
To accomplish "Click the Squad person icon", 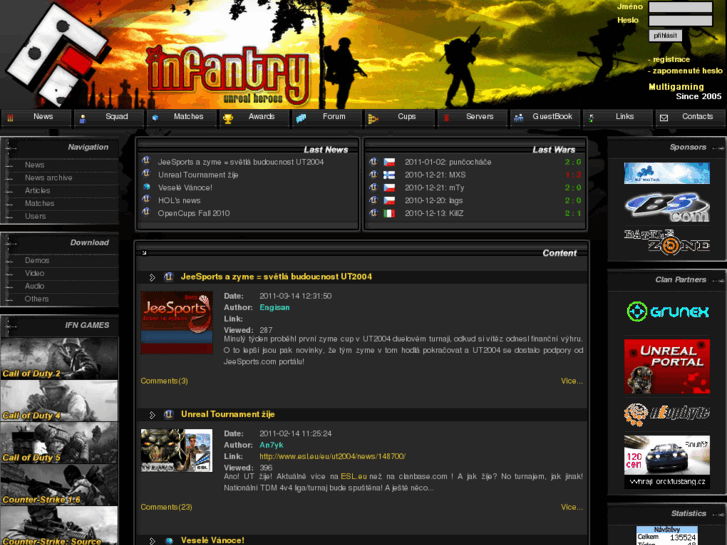I will 83,119.
